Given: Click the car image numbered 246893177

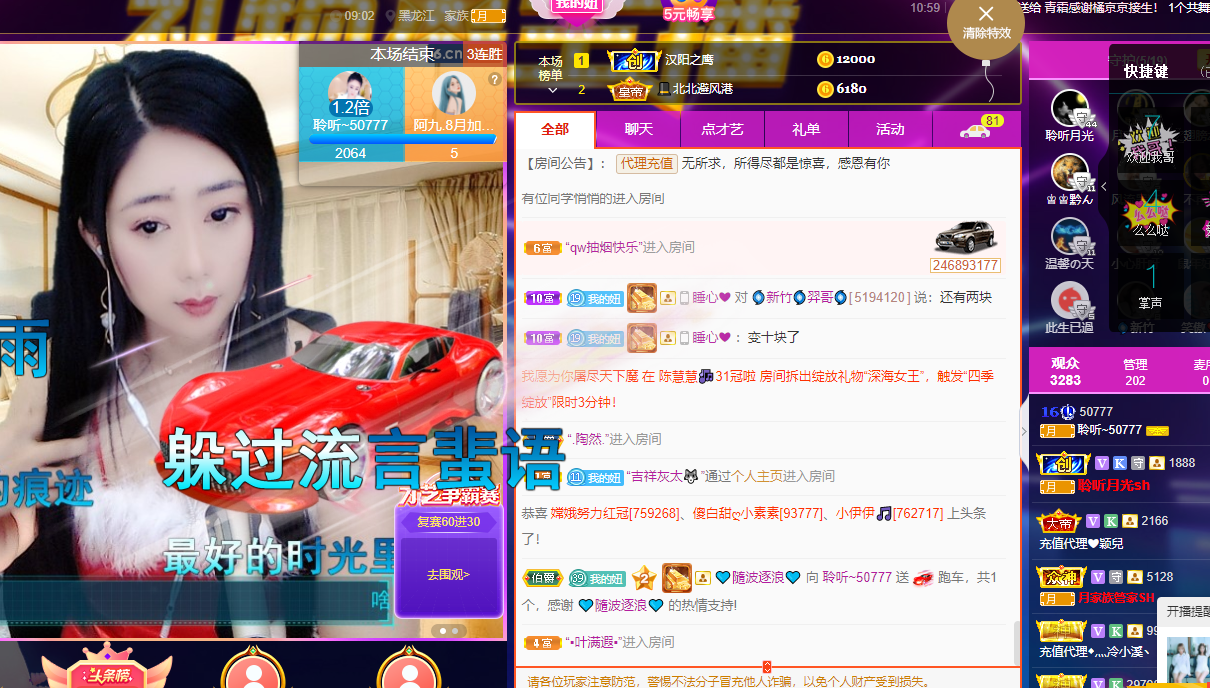Looking at the screenshot, I should (965, 237).
